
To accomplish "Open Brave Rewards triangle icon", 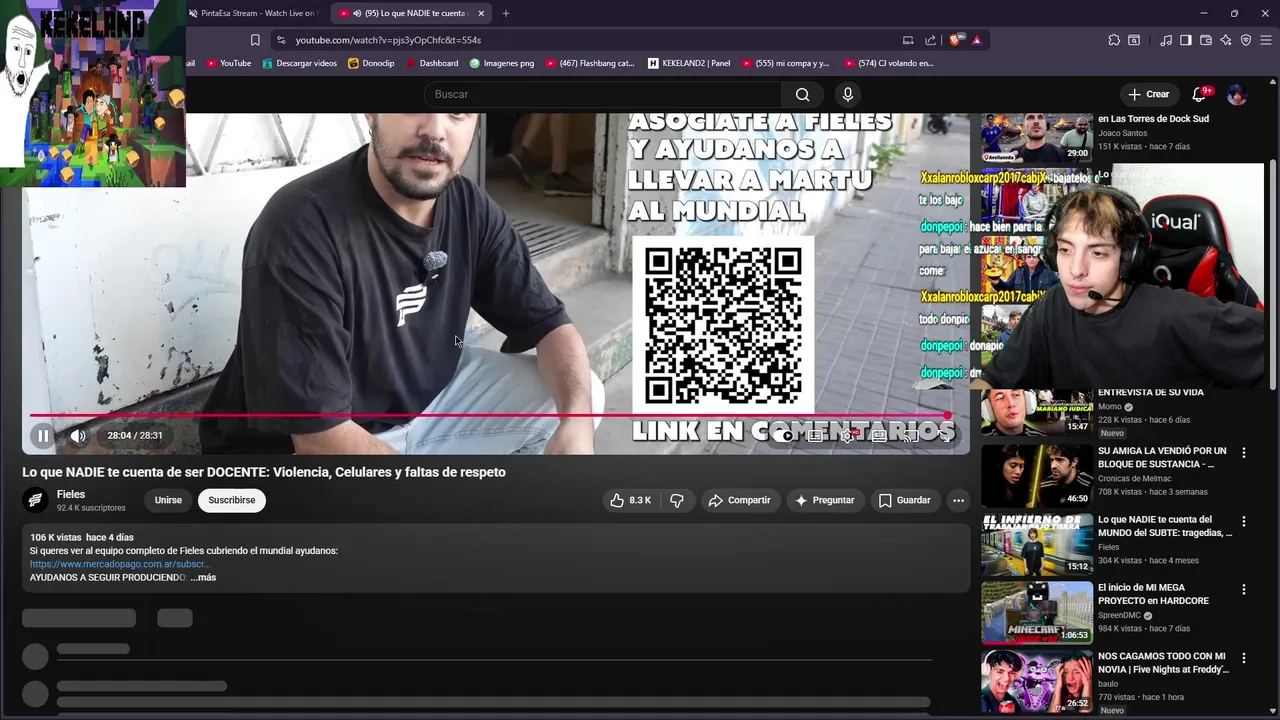I will tap(977, 40).
